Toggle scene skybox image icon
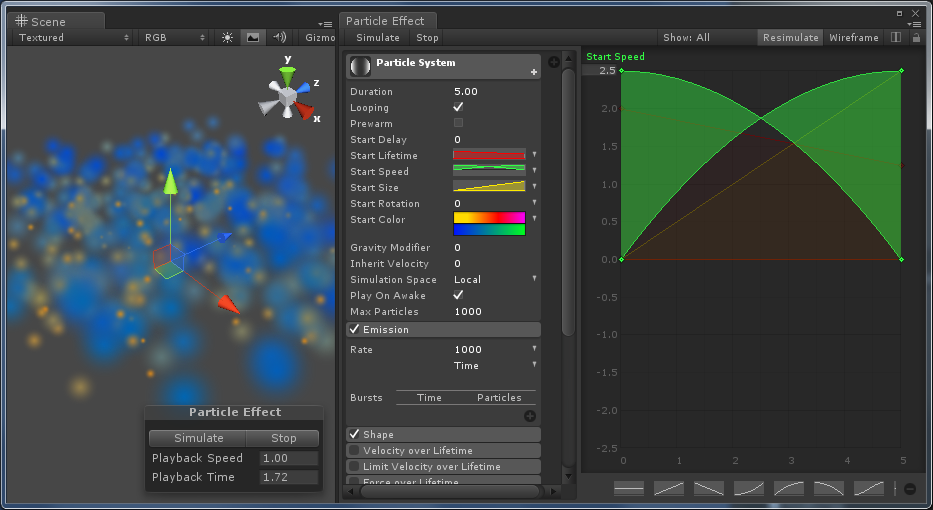Viewport: 933px width, 510px height. click(x=253, y=37)
